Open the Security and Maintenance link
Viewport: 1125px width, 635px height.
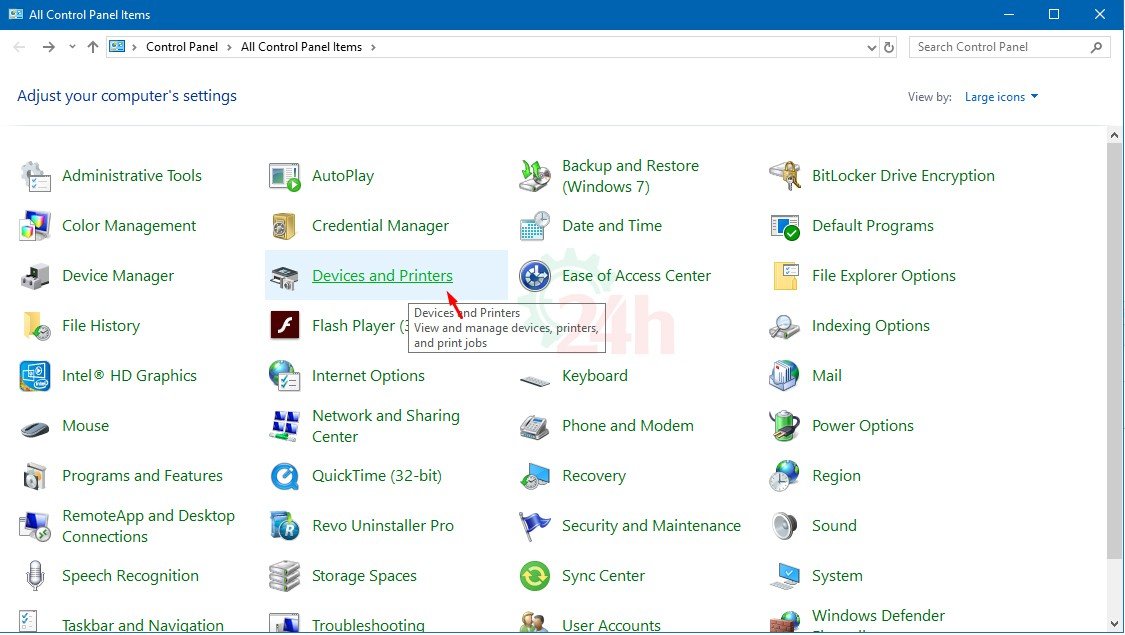point(651,526)
